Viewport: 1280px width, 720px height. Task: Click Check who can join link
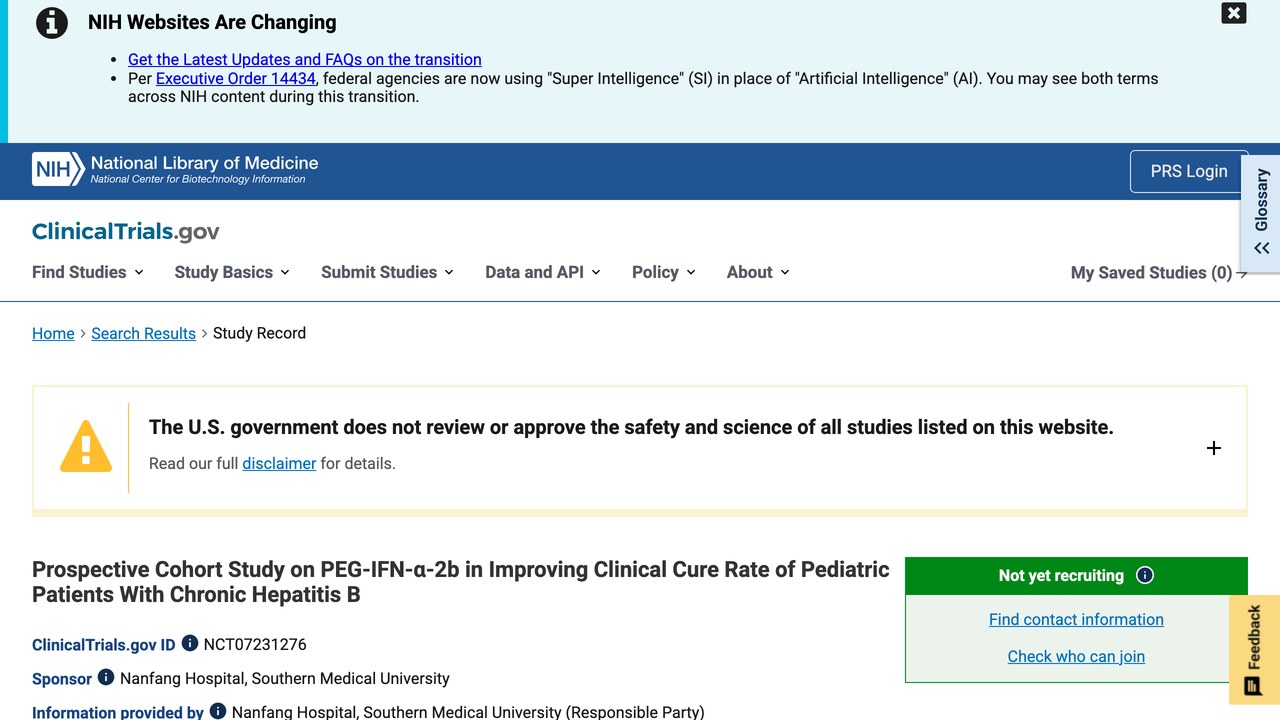(x=1076, y=656)
